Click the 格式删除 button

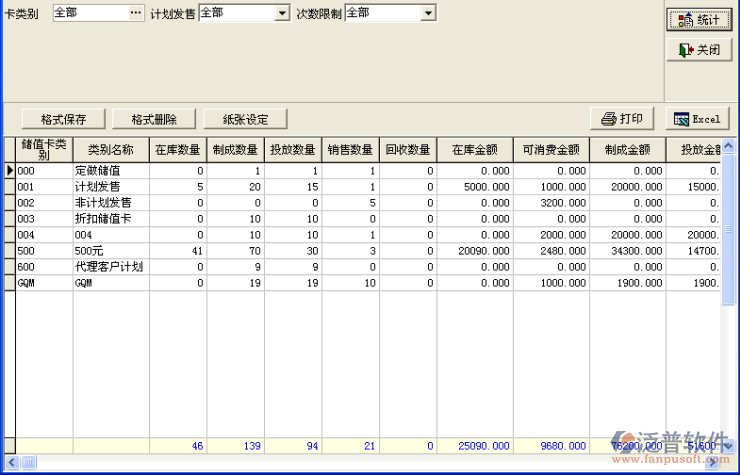154,119
